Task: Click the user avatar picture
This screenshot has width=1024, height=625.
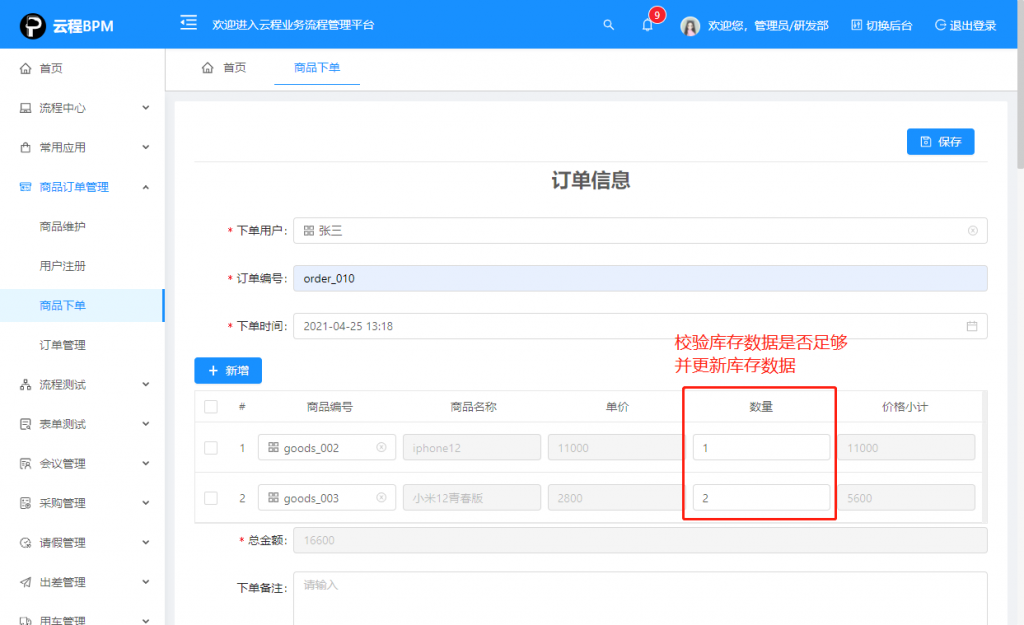Action: click(x=690, y=26)
